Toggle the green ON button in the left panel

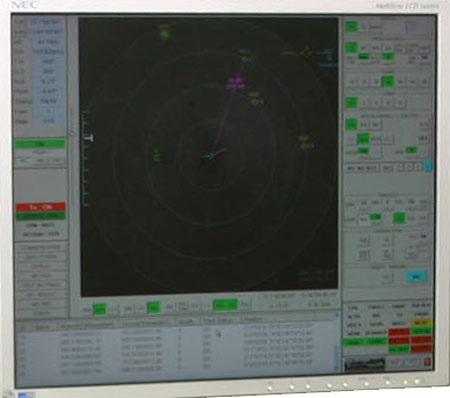(40, 144)
